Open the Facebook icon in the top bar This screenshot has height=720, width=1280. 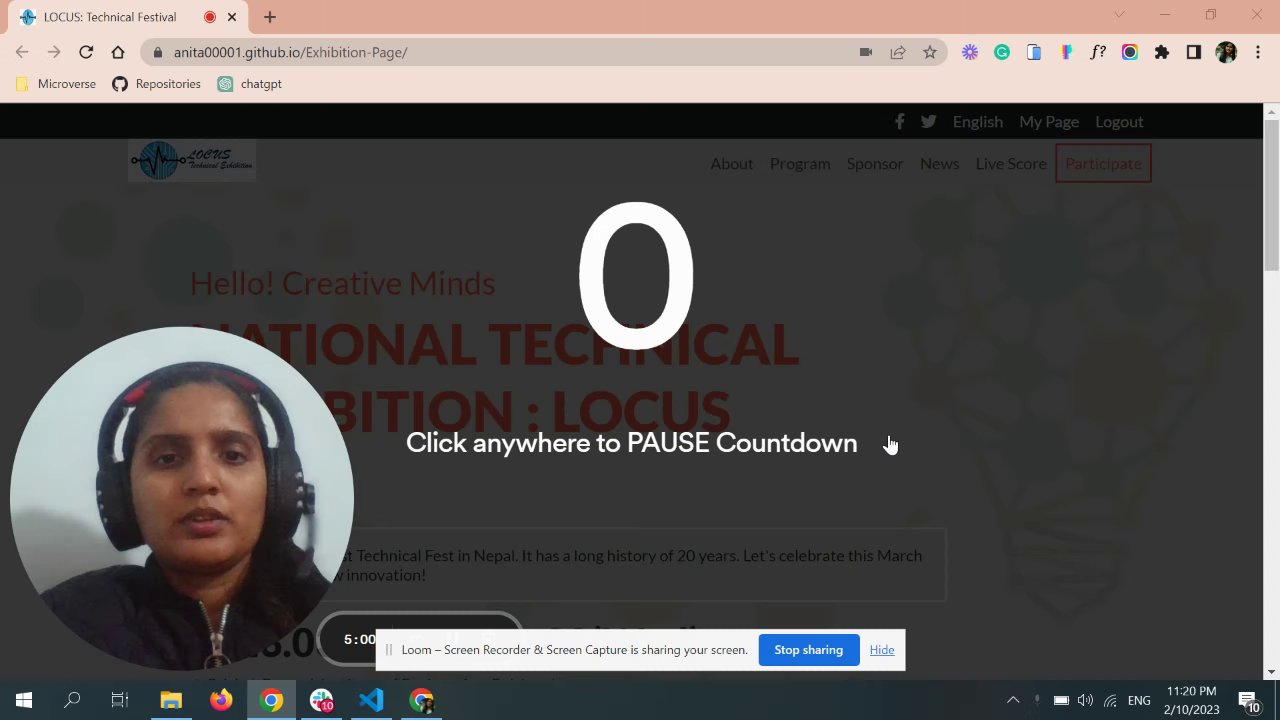(899, 121)
